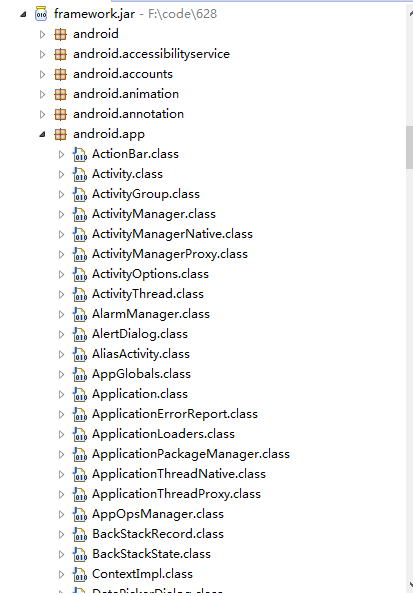The image size is (413, 596).
Task: Select the AlertDialog.class label
Action: 140,334
